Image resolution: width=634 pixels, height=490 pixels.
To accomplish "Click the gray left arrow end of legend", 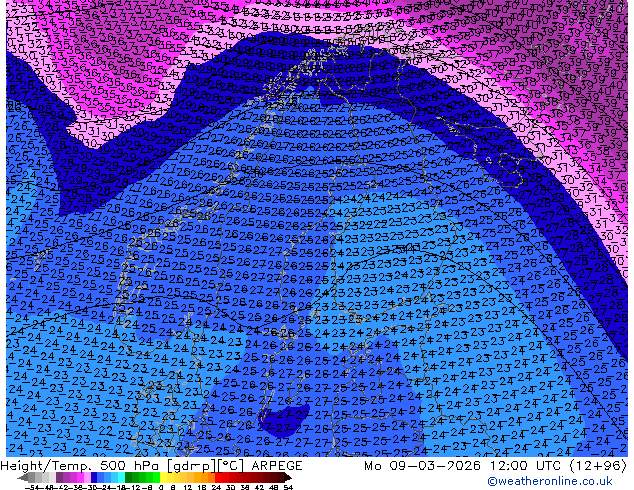I will click(x=23, y=478).
